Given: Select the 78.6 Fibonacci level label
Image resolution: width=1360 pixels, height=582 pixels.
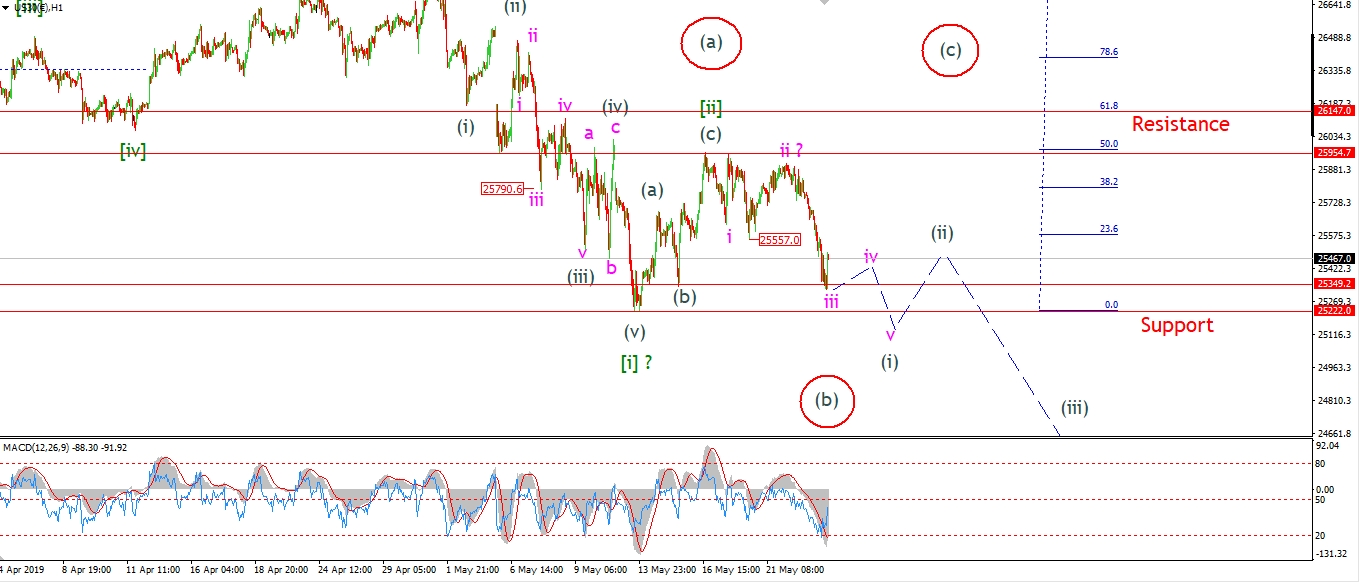Looking at the screenshot, I should [1108, 52].
